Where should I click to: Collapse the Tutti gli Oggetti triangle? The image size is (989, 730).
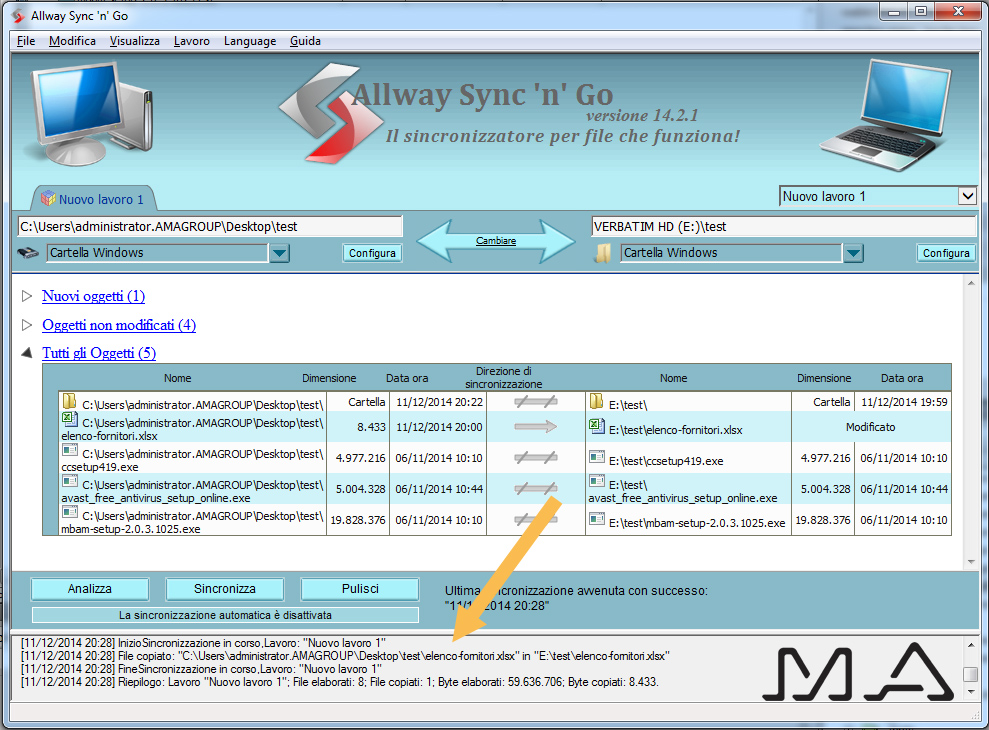click(x=26, y=353)
